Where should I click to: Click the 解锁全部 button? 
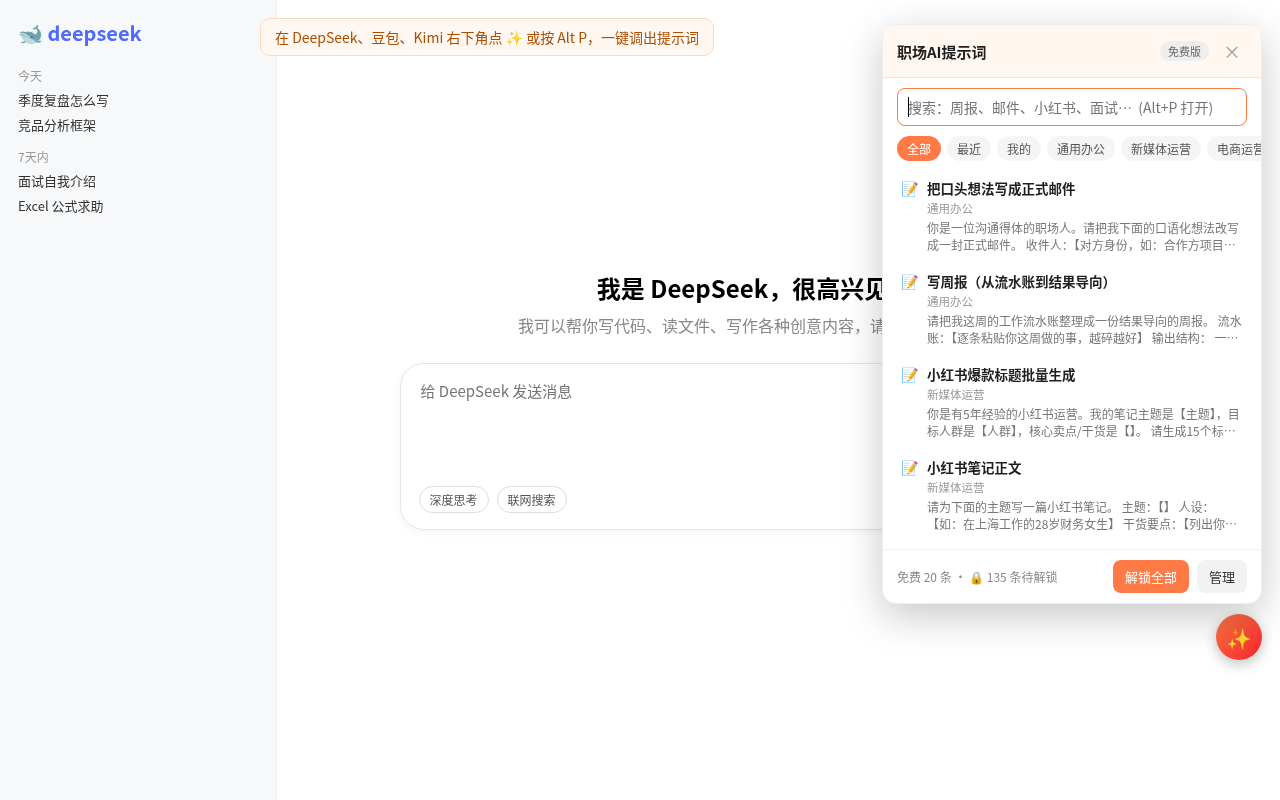(1151, 577)
